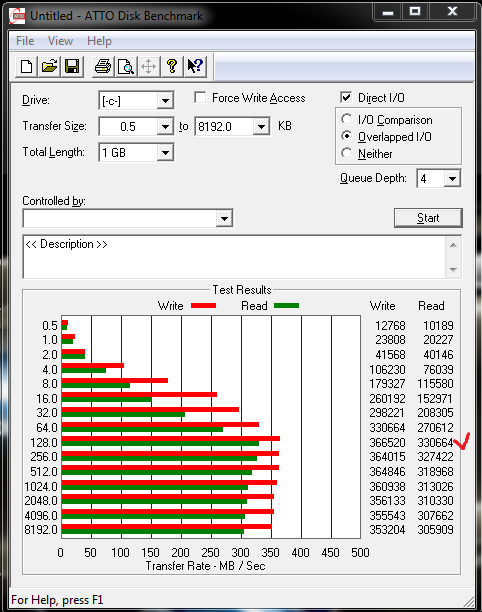Close the ATTO Disk Benchmark window
The height and width of the screenshot is (612, 482).
452,11
